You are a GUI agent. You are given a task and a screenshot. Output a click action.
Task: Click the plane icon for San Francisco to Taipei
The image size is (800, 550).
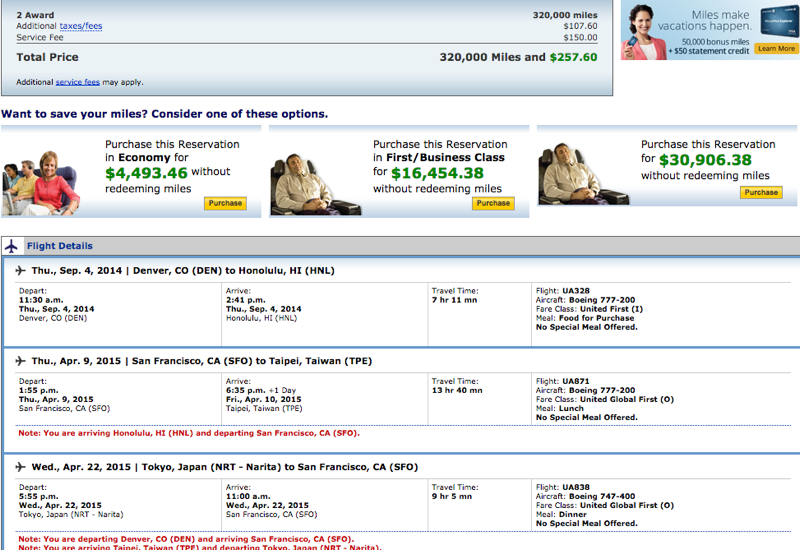click(x=20, y=361)
